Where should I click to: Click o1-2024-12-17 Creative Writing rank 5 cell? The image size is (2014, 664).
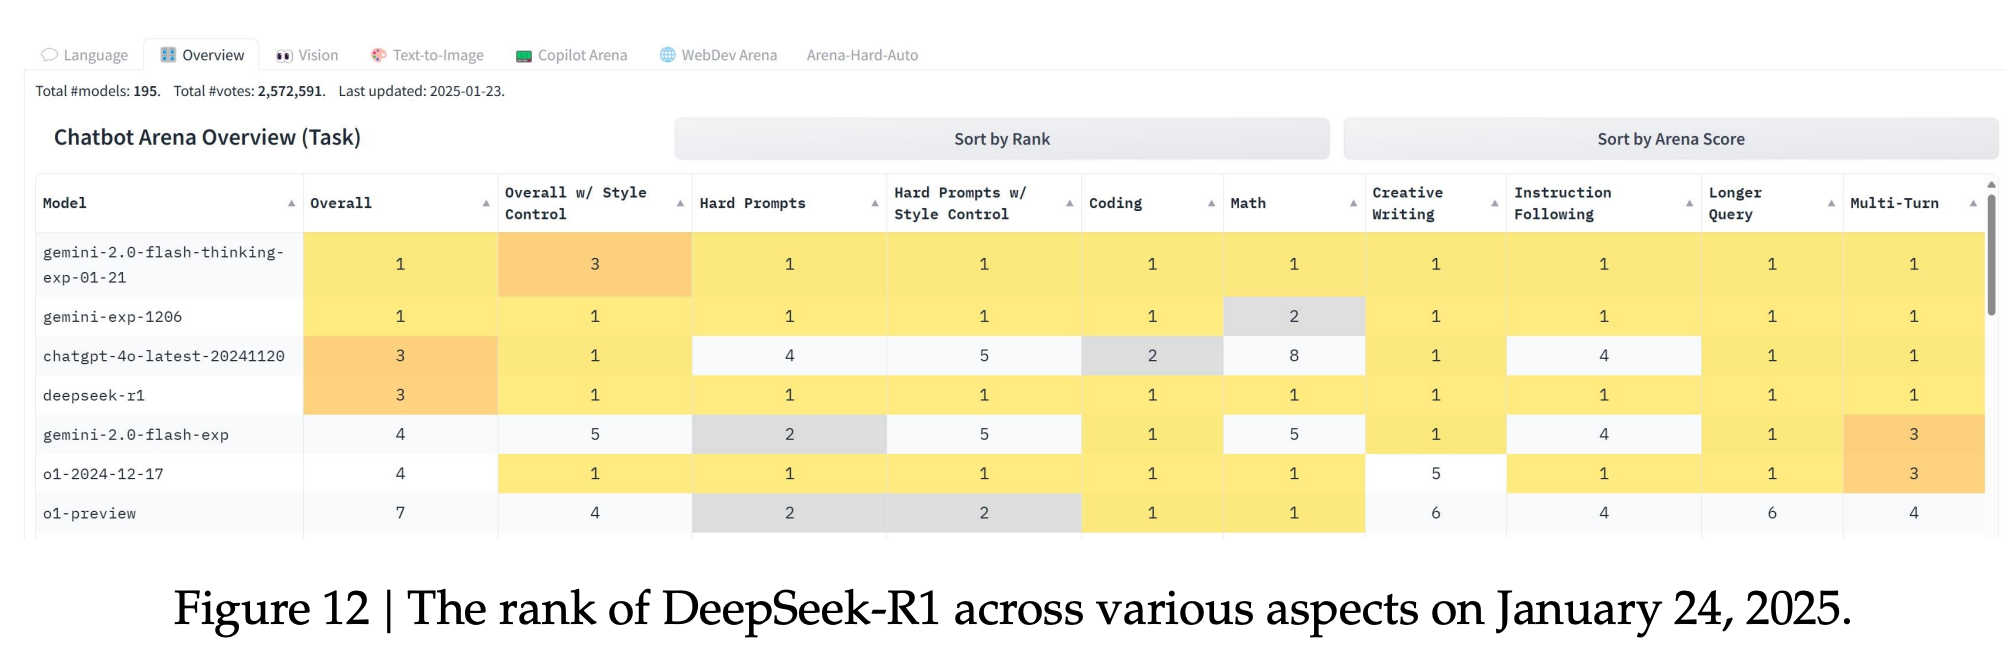tap(1436, 474)
